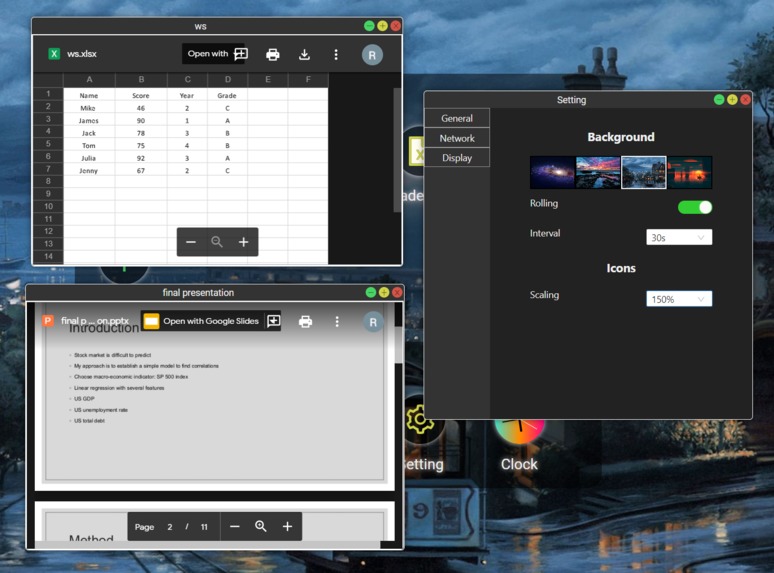Download ws.xlsx using the download icon

(x=304, y=54)
